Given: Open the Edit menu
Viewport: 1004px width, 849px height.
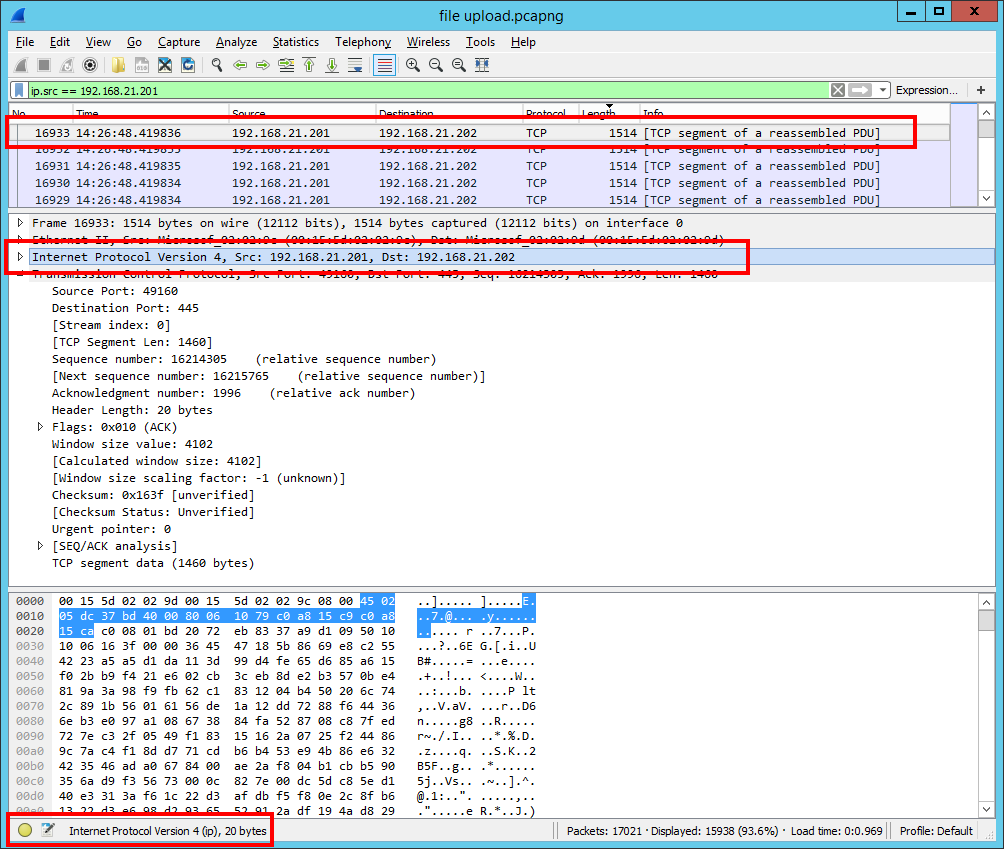Looking at the screenshot, I should coord(60,42).
